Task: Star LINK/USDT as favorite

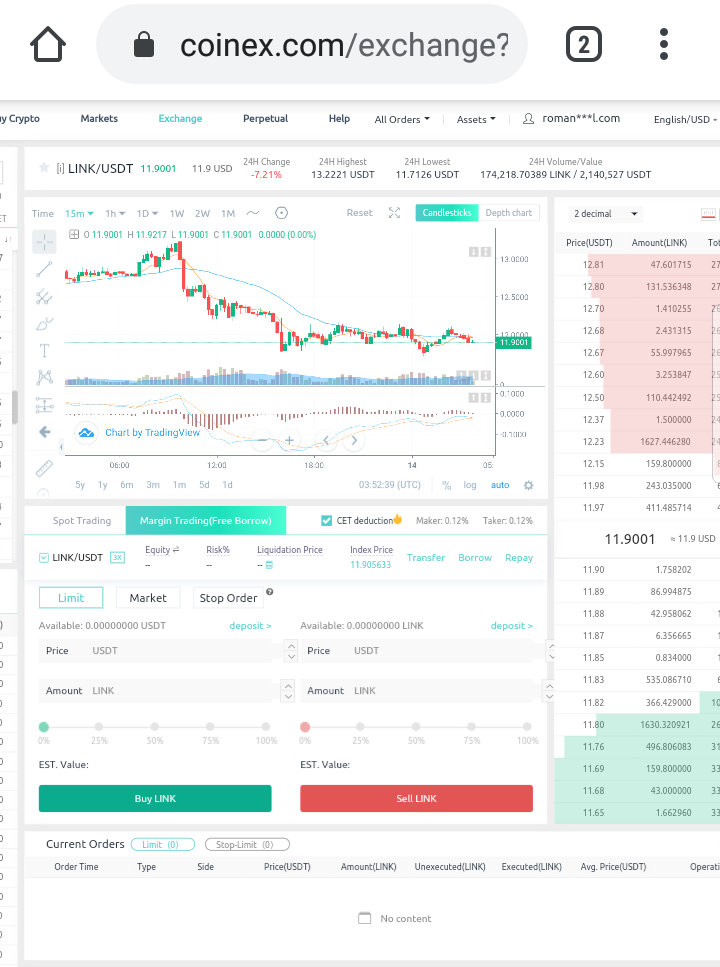Action: click(44, 168)
